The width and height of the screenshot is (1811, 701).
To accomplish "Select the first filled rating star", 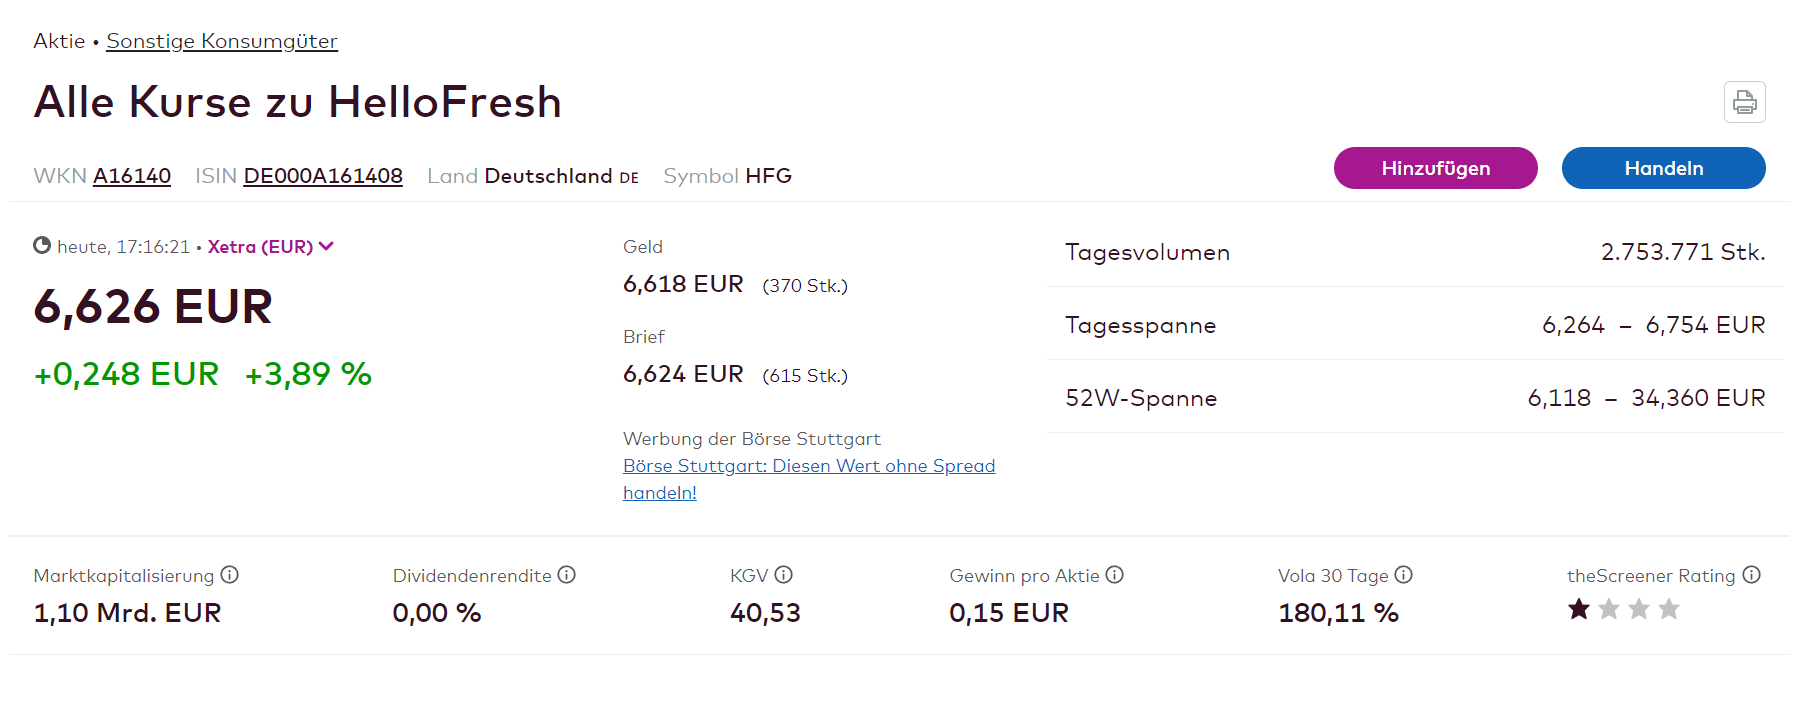I will [x=1578, y=608].
